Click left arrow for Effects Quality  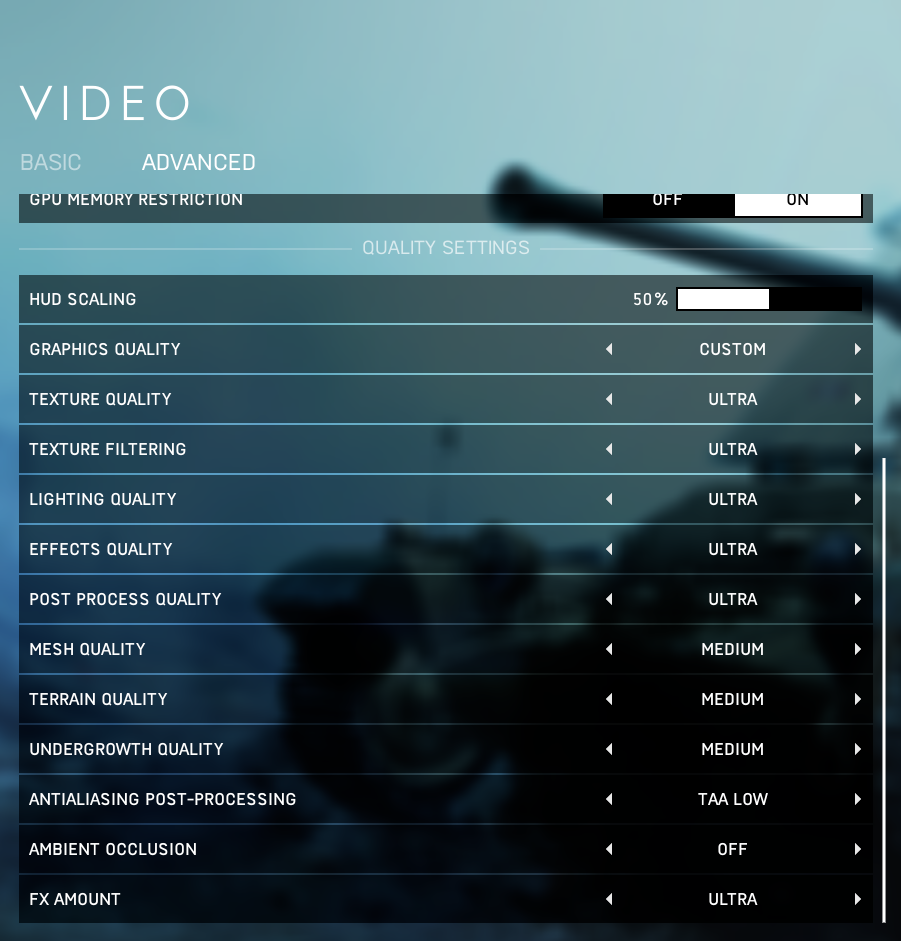click(609, 549)
